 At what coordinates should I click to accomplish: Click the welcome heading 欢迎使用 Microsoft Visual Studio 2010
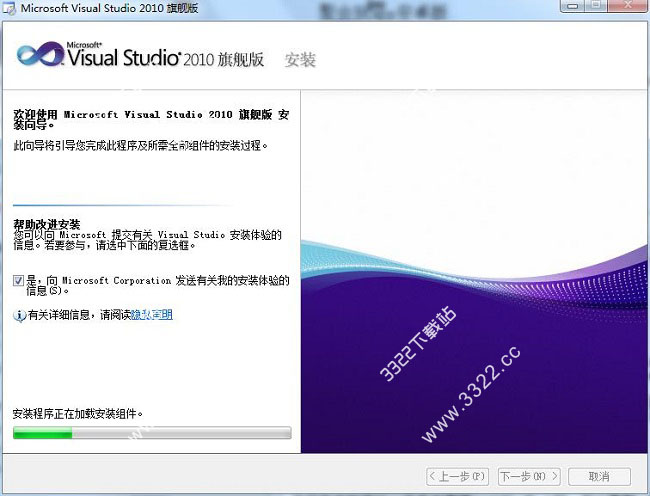click(151, 119)
